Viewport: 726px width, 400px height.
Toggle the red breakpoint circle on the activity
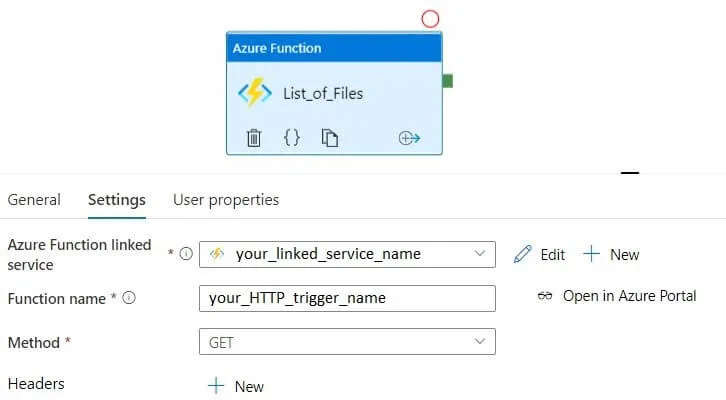430,18
